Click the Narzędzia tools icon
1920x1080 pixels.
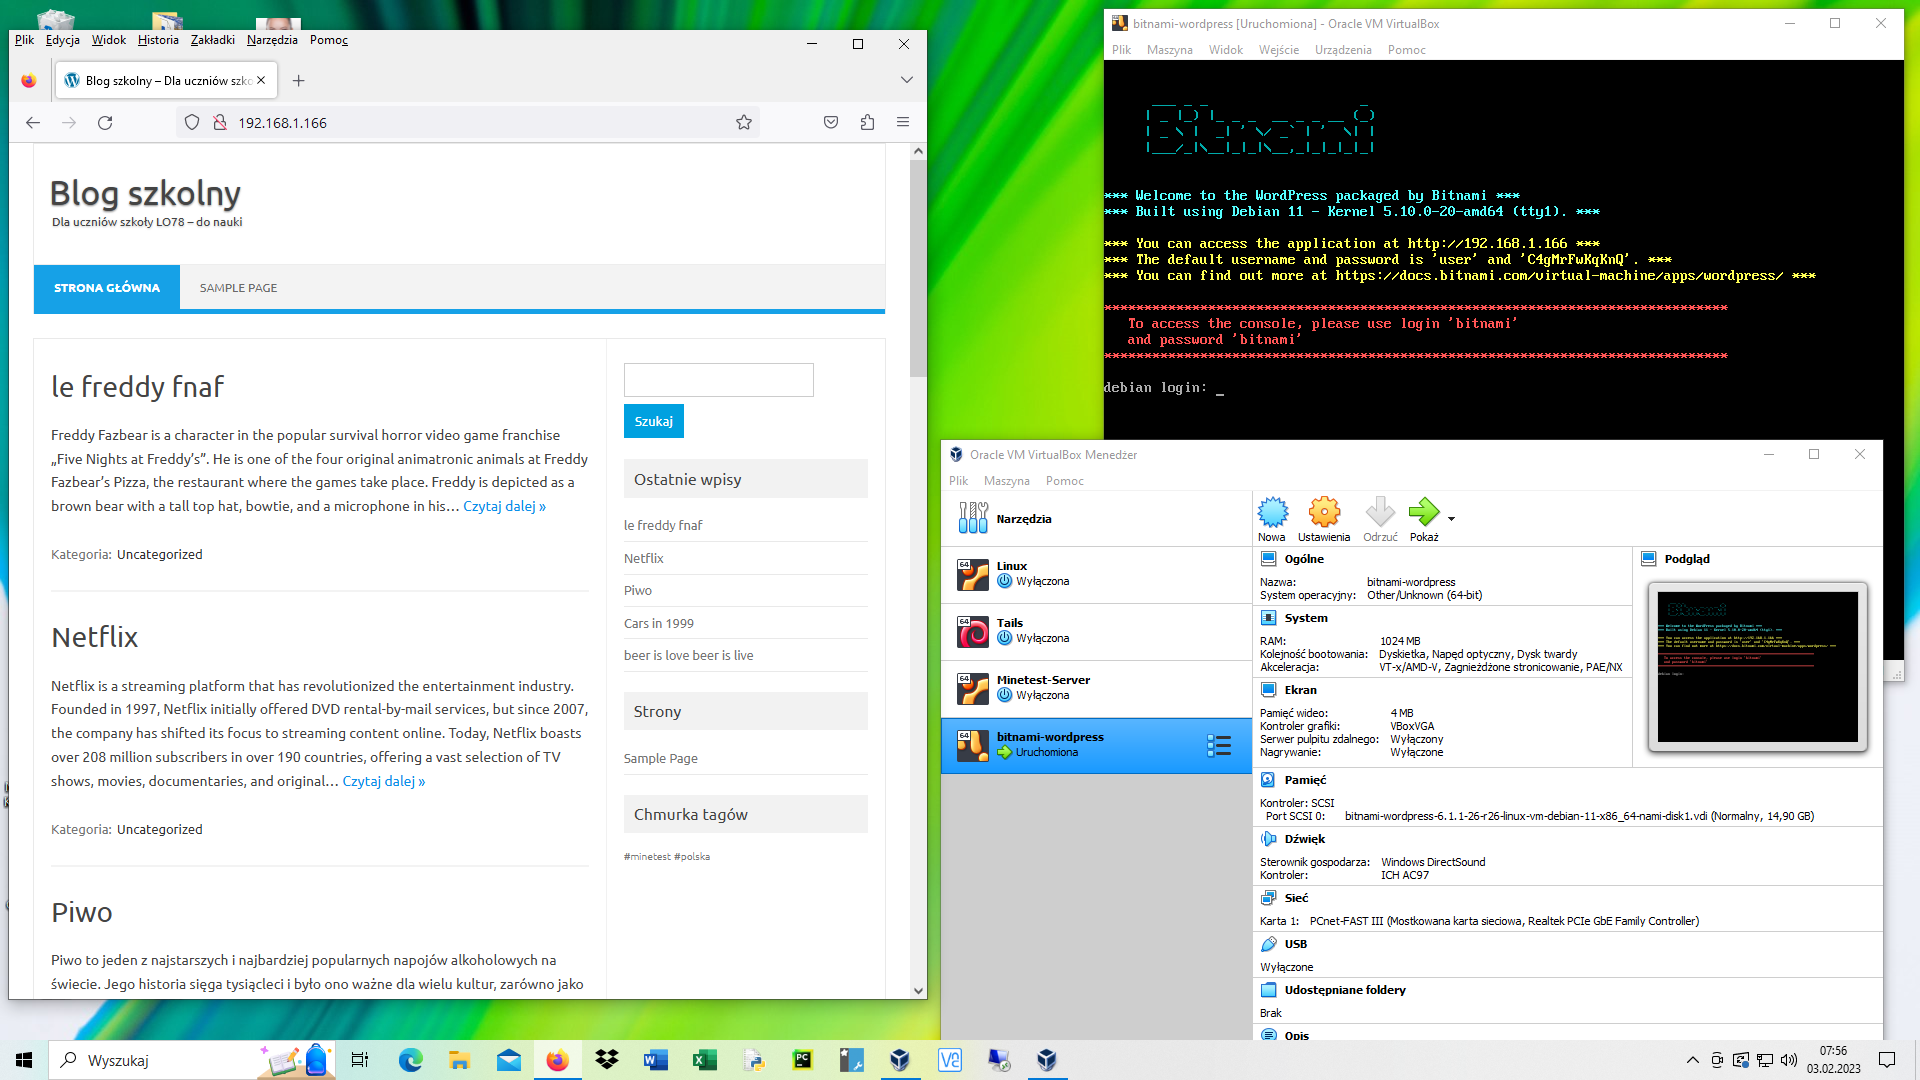[x=973, y=518]
